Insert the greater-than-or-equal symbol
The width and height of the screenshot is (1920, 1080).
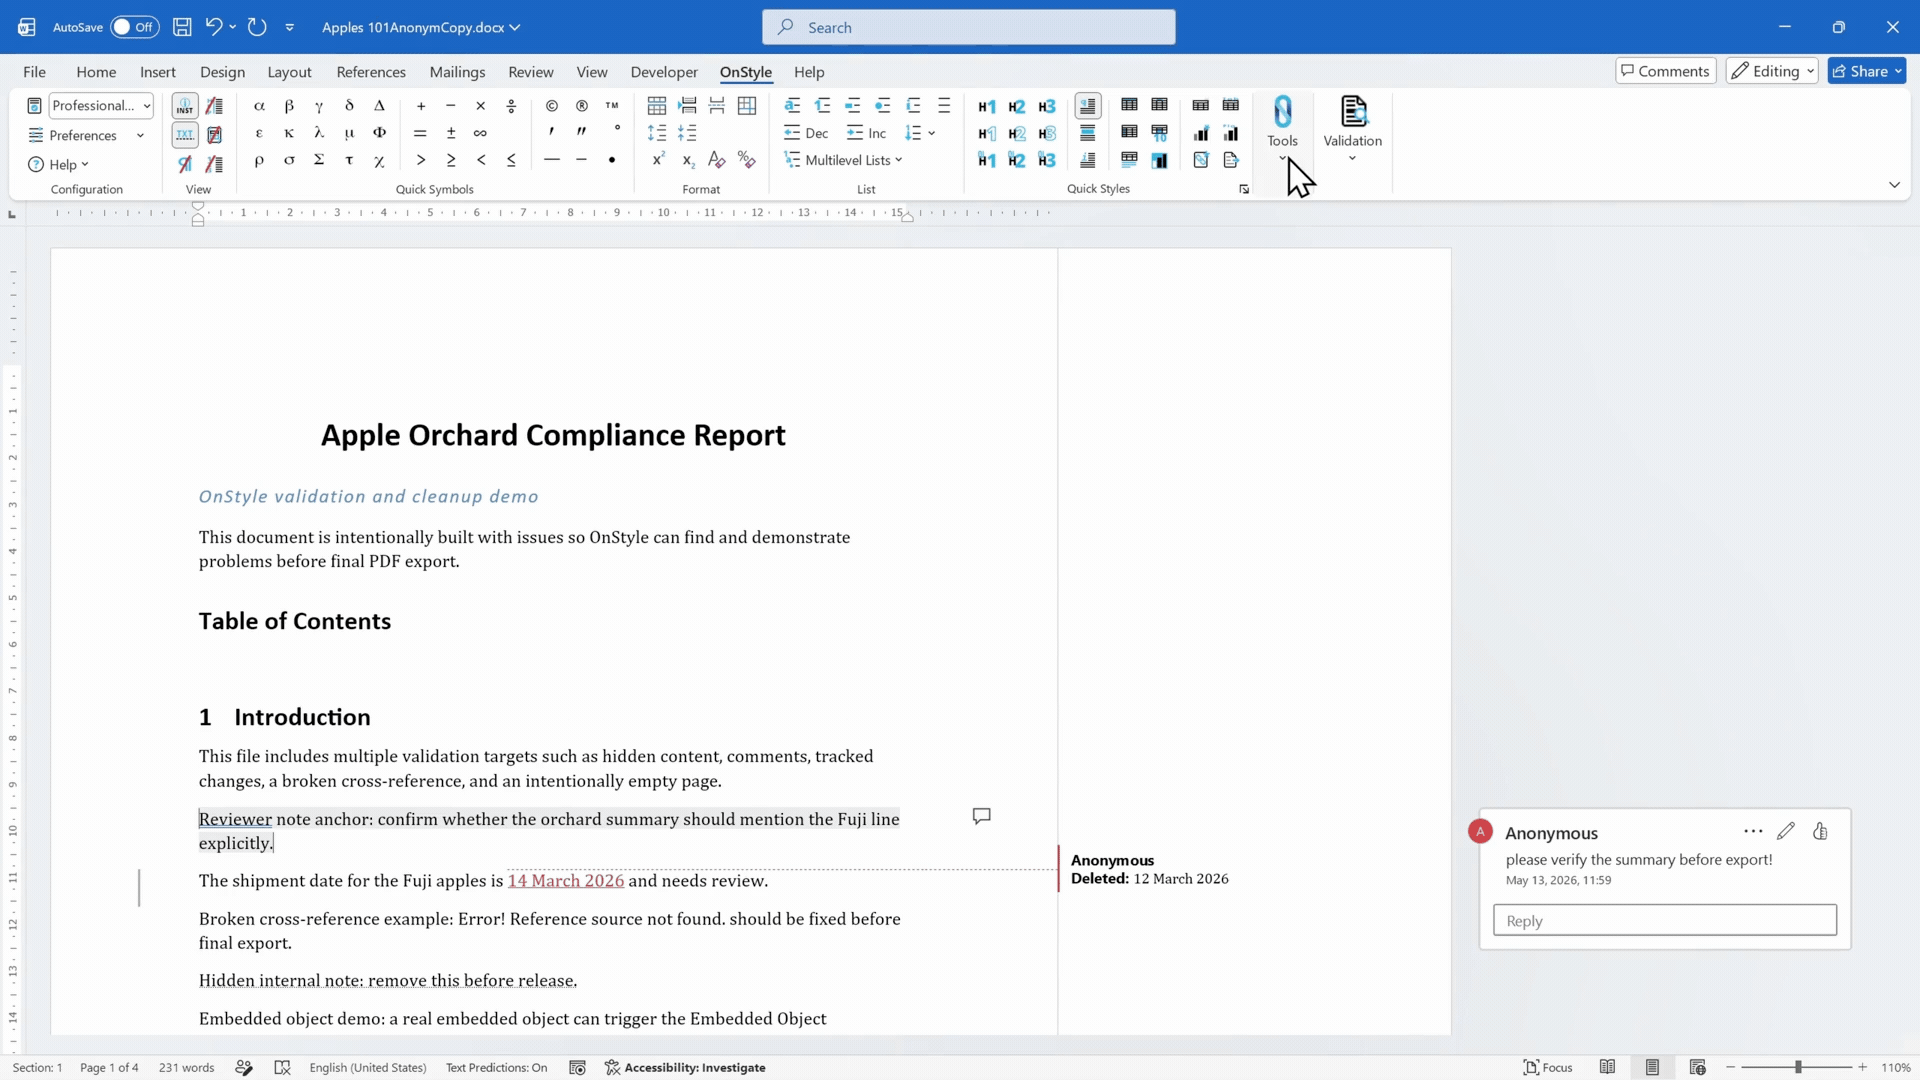click(451, 160)
